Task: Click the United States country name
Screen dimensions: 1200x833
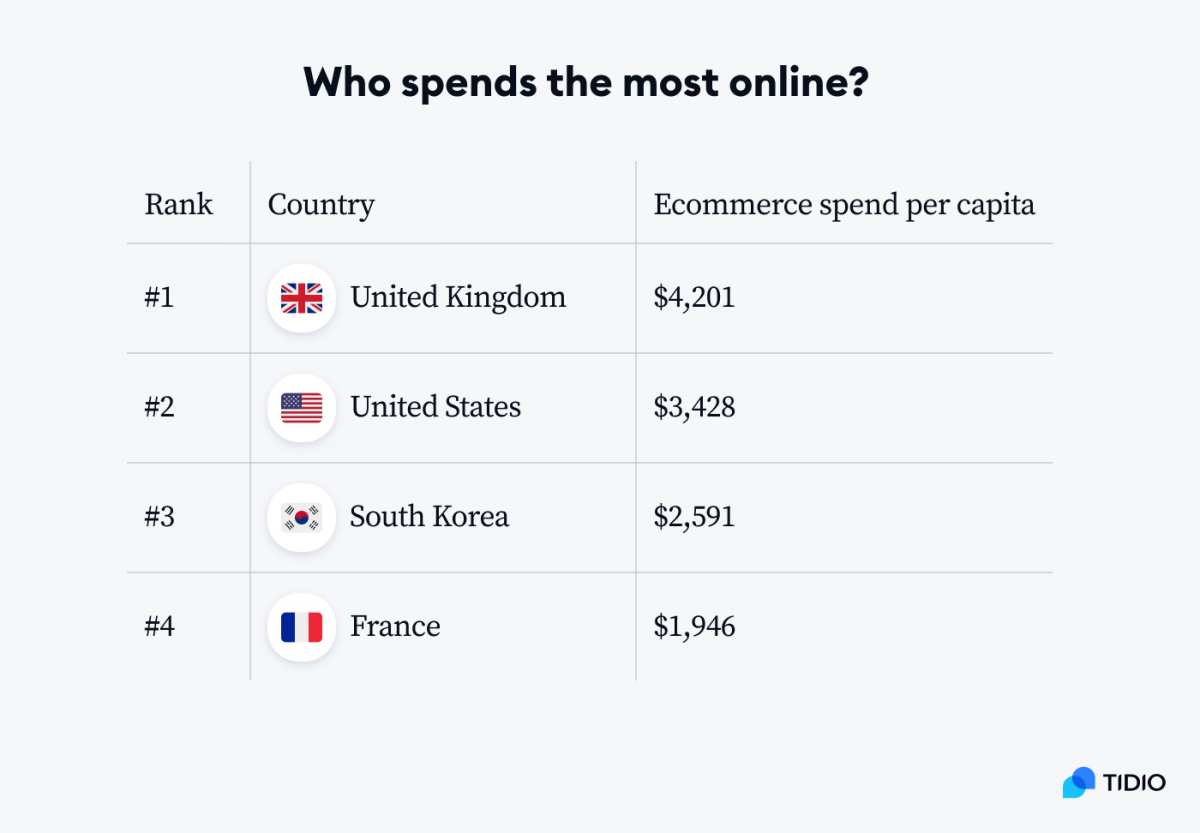Action: pyautogui.click(x=435, y=407)
